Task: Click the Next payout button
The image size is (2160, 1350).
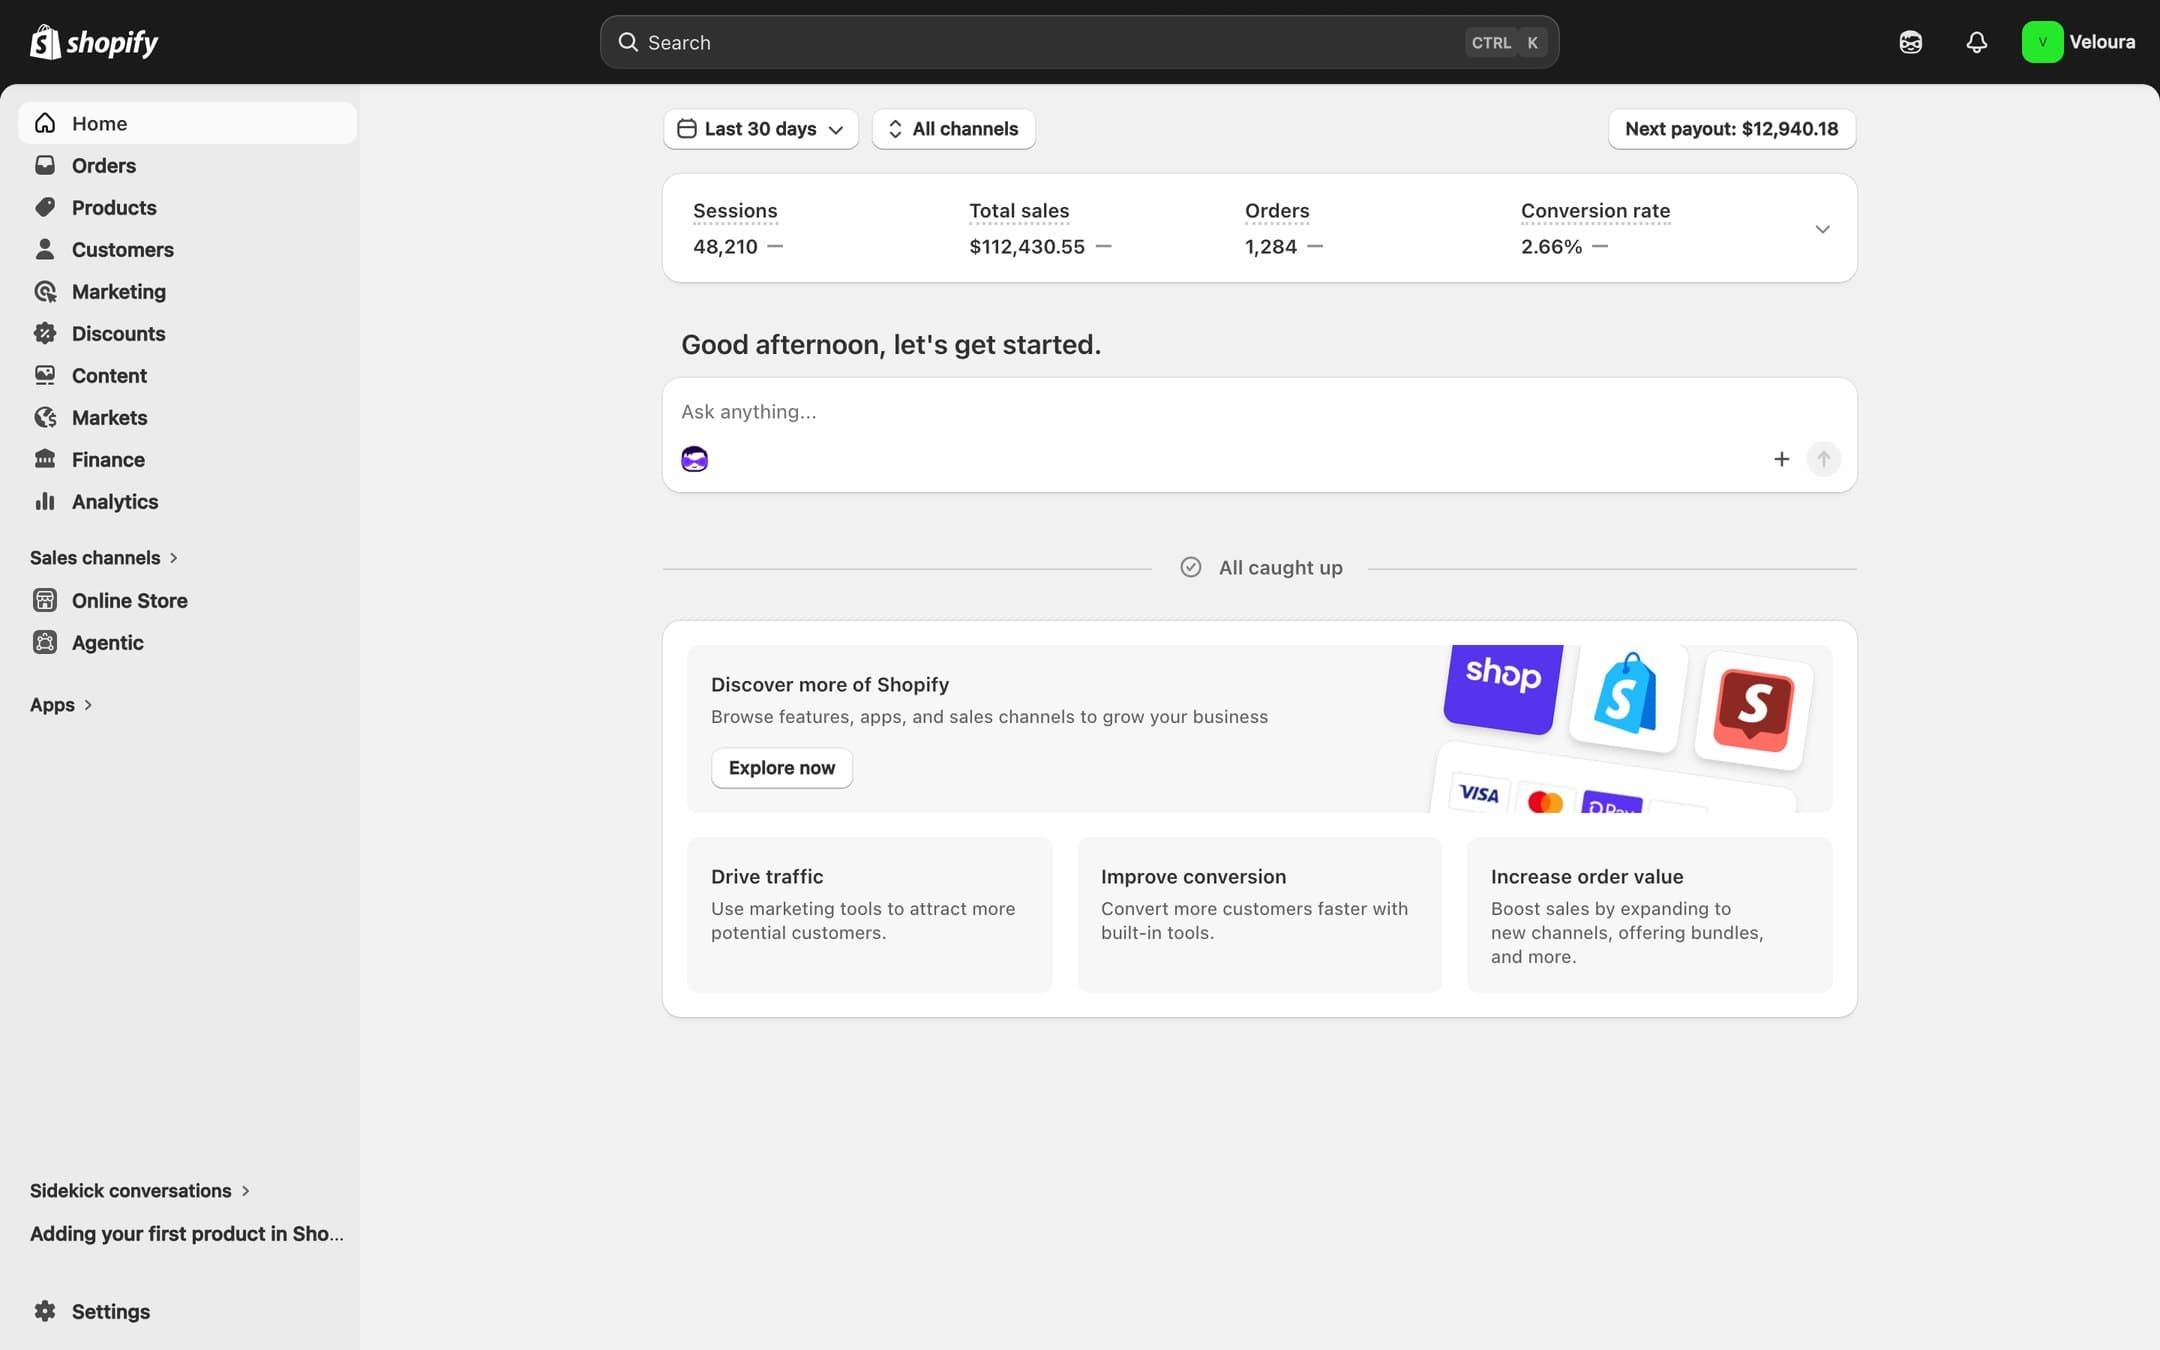Action: [x=1731, y=129]
